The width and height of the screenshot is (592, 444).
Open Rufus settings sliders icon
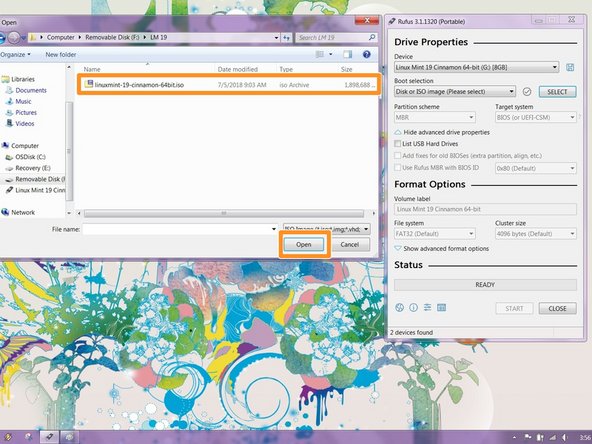(427, 308)
